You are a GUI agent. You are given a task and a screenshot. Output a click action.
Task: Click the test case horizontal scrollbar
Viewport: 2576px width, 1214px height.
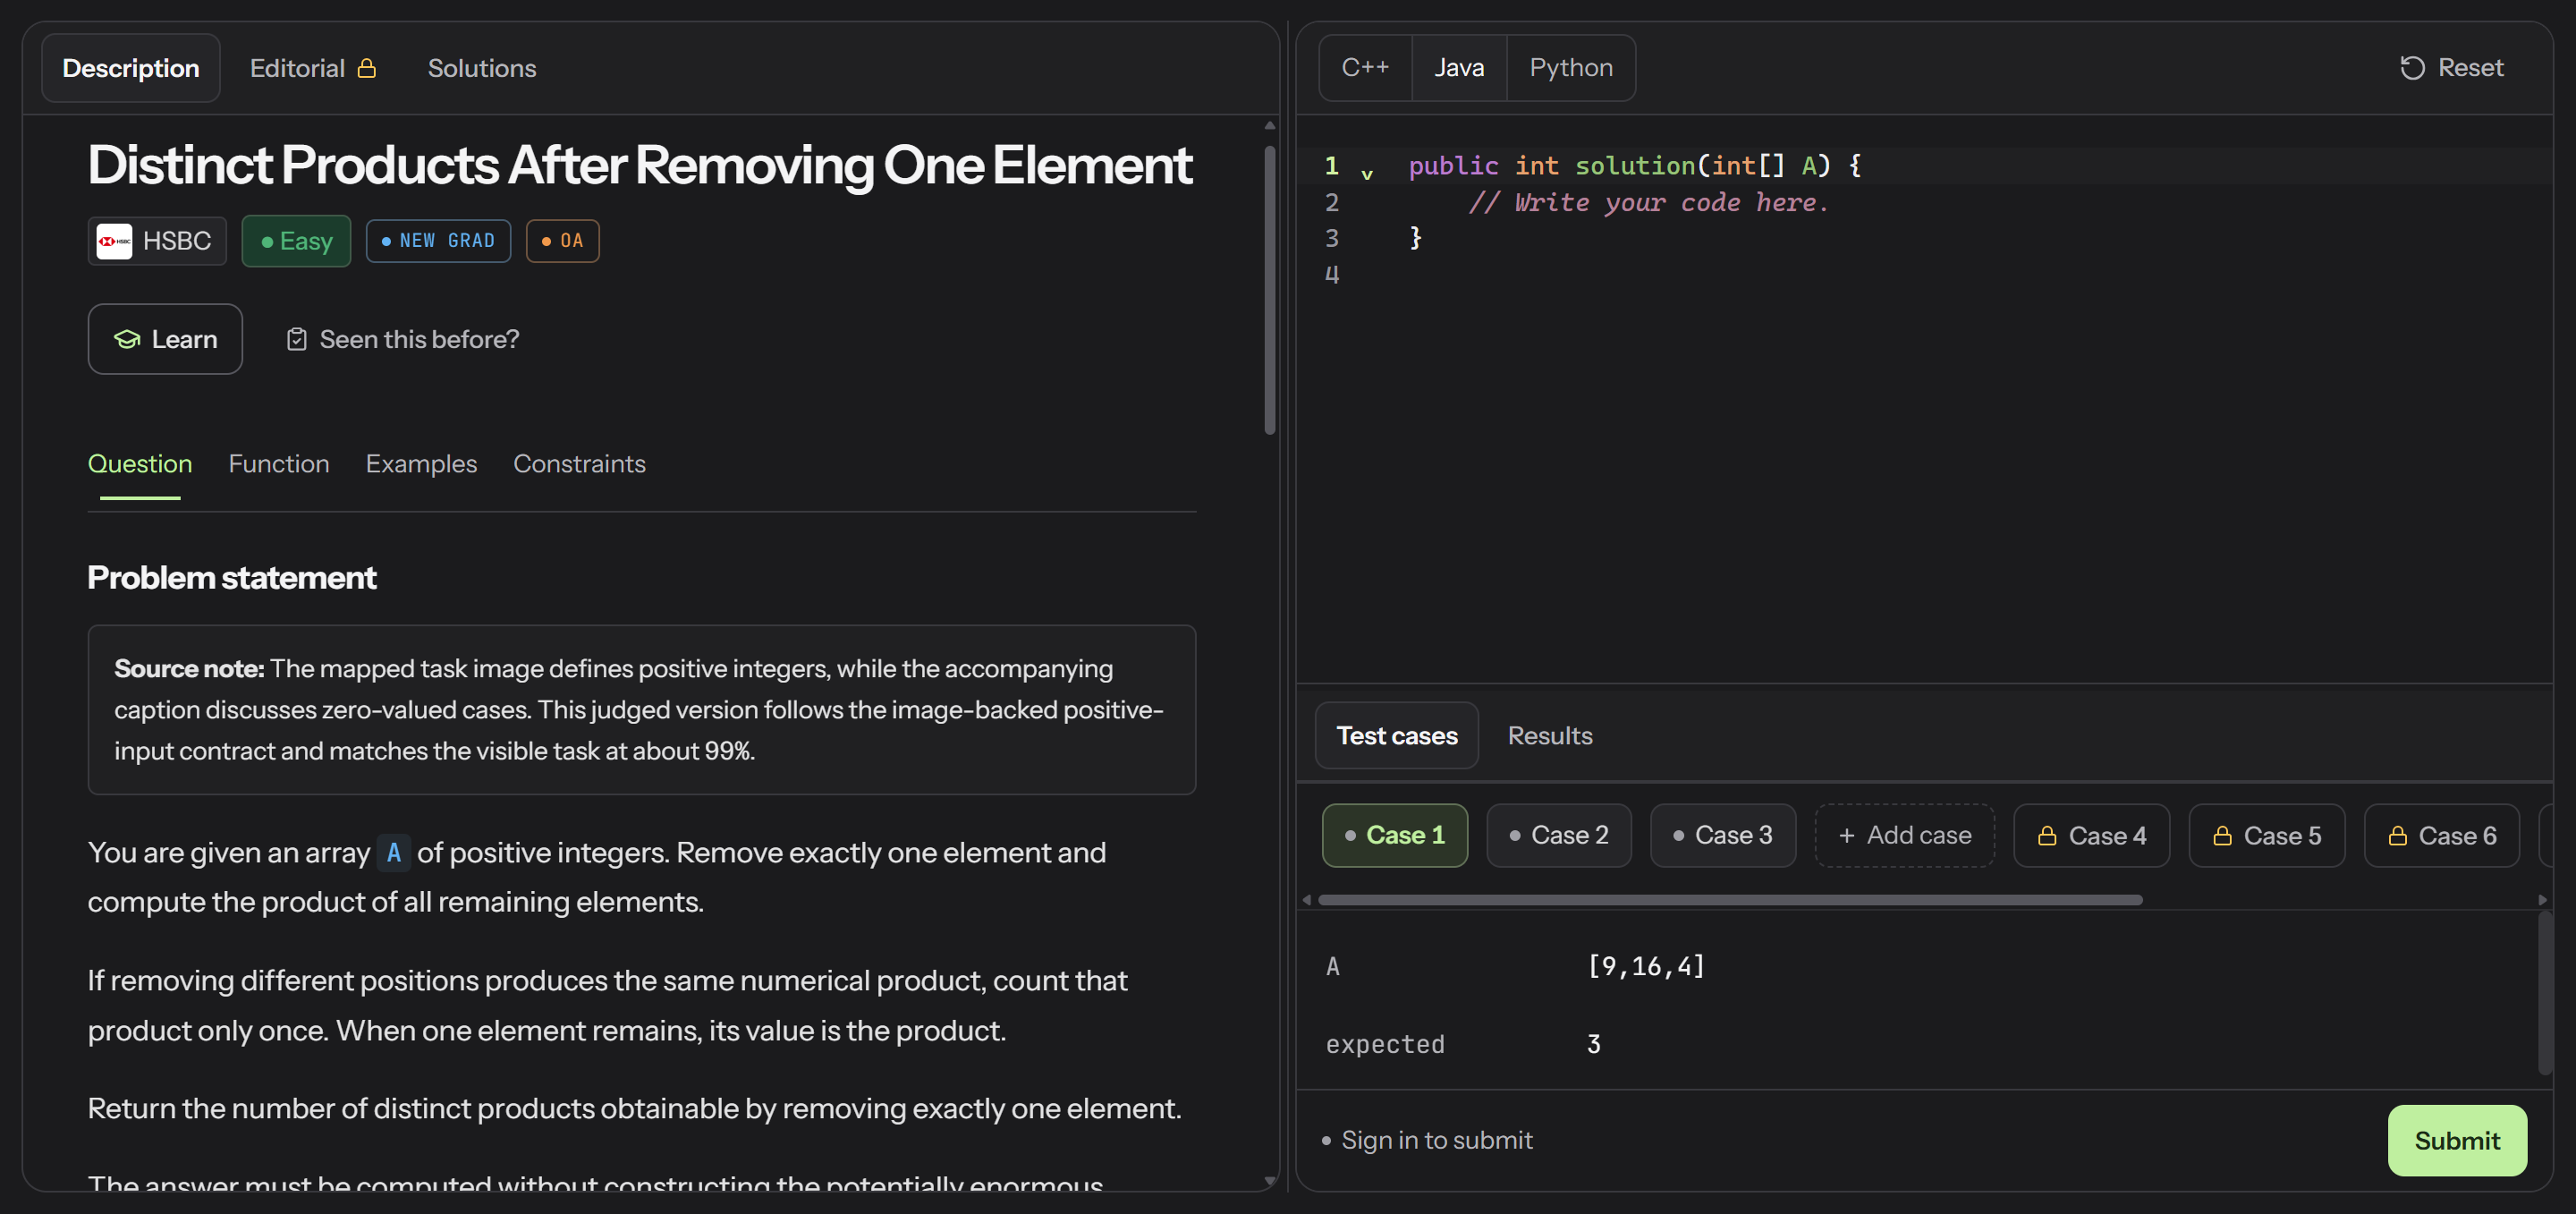click(1730, 900)
